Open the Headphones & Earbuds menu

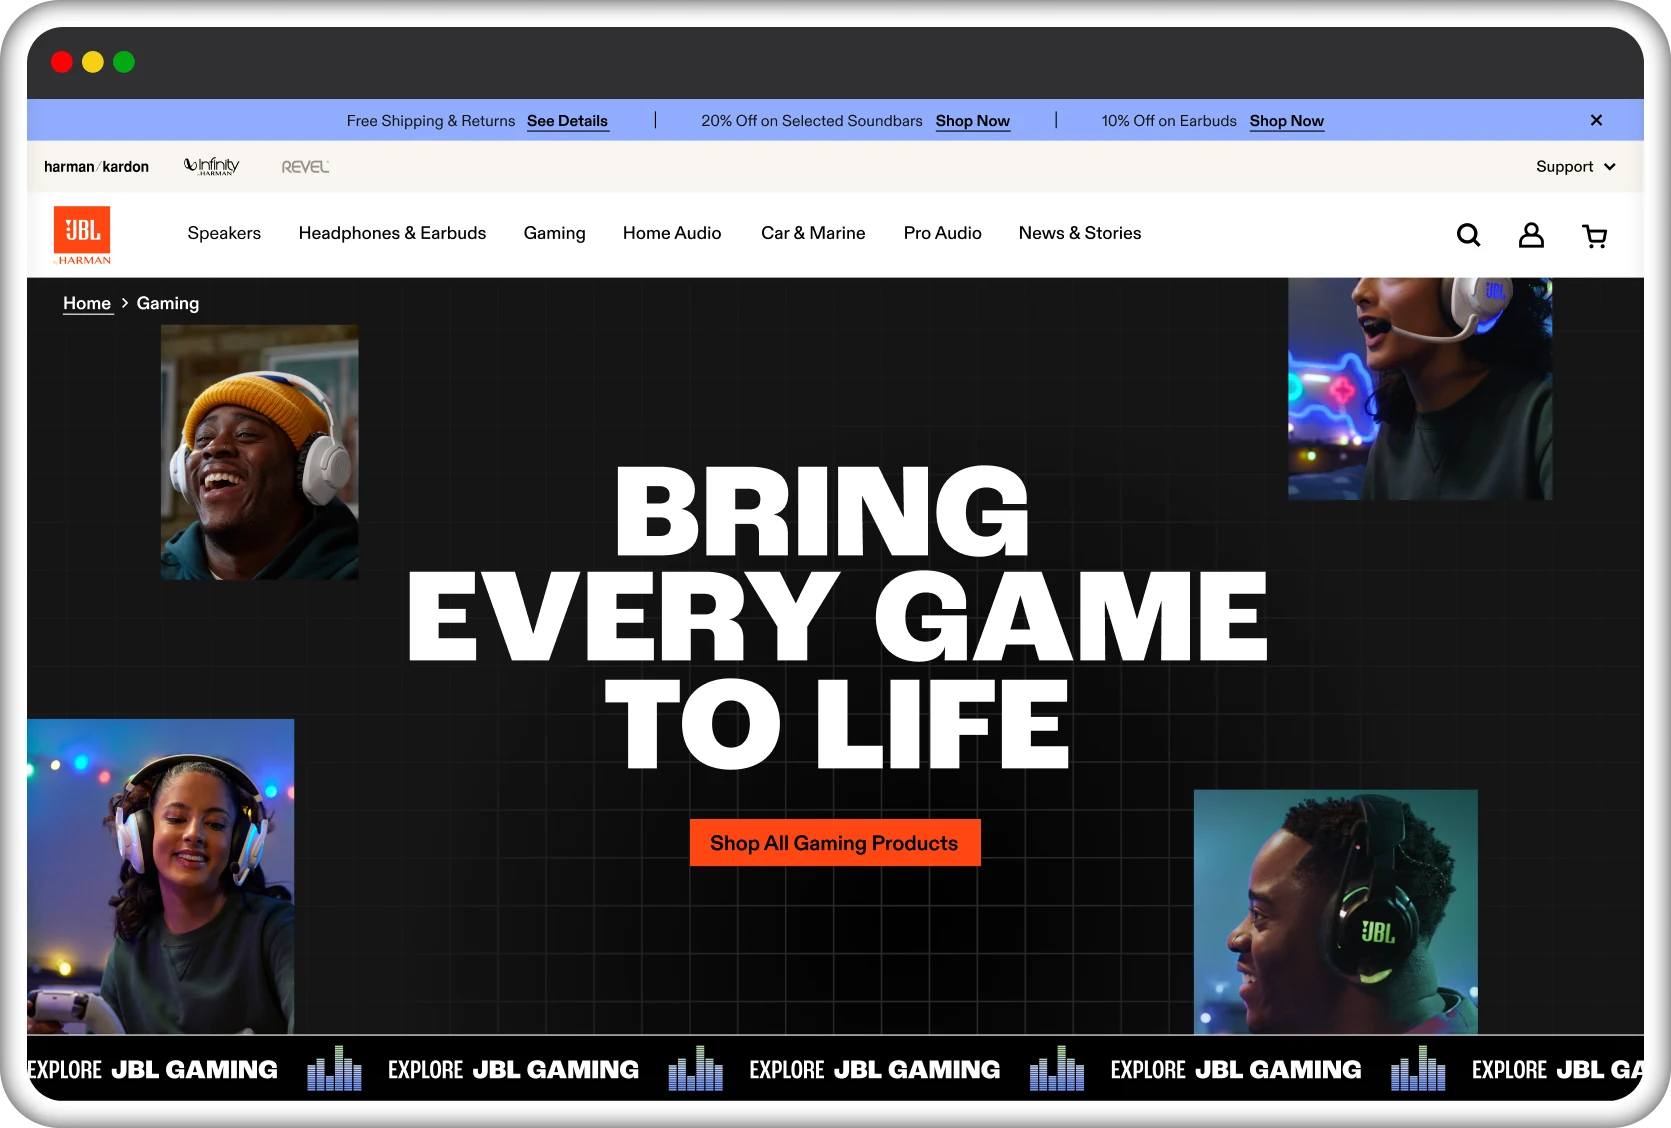[392, 233]
